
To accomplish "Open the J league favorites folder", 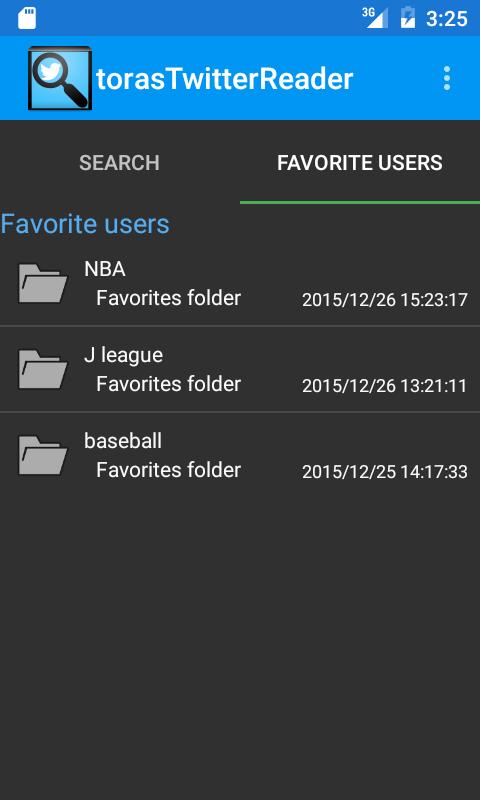I will [240, 369].
